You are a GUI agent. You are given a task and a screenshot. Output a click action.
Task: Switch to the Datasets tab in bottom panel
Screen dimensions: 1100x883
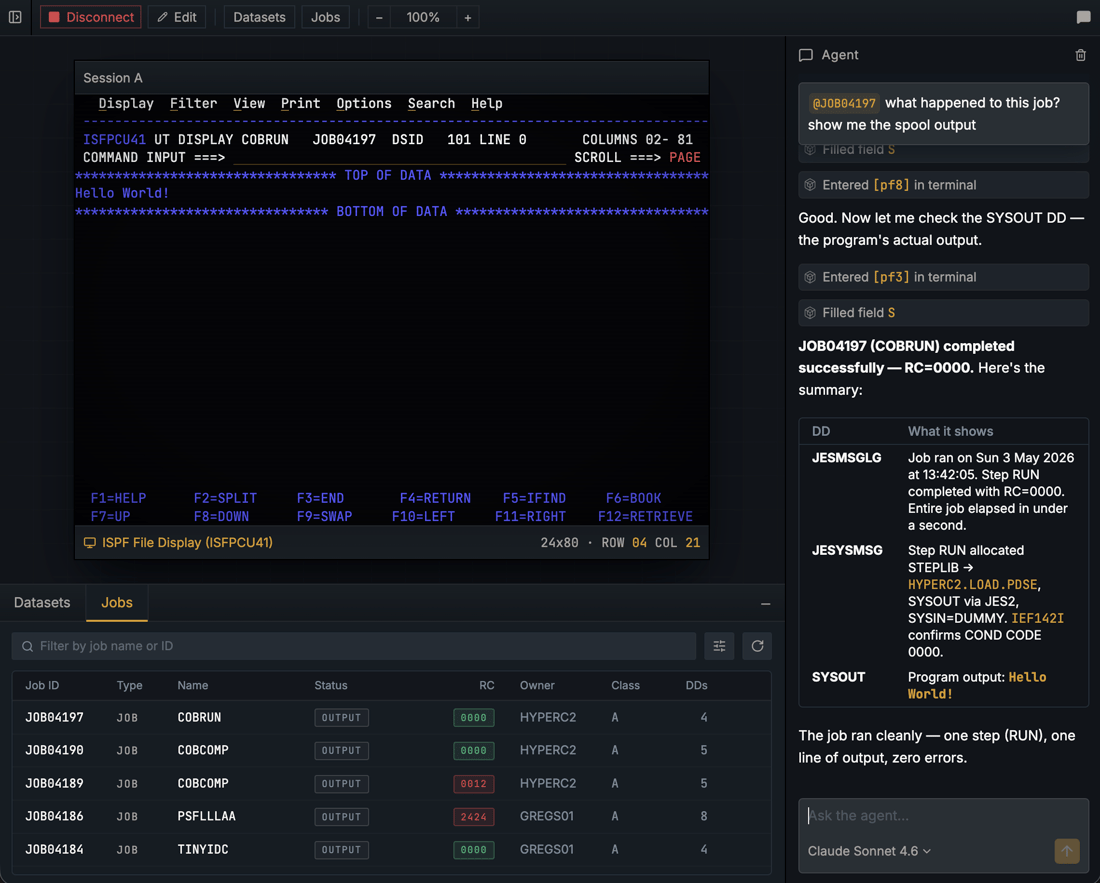pos(42,602)
